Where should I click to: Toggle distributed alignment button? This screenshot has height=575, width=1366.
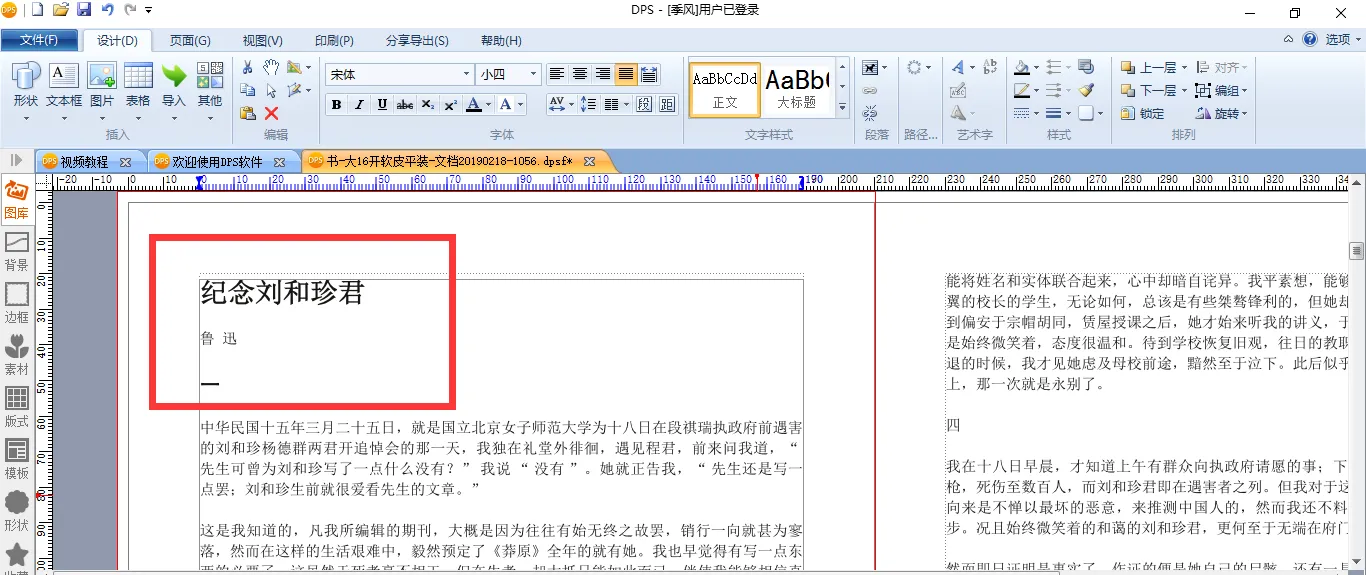click(x=649, y=74)
